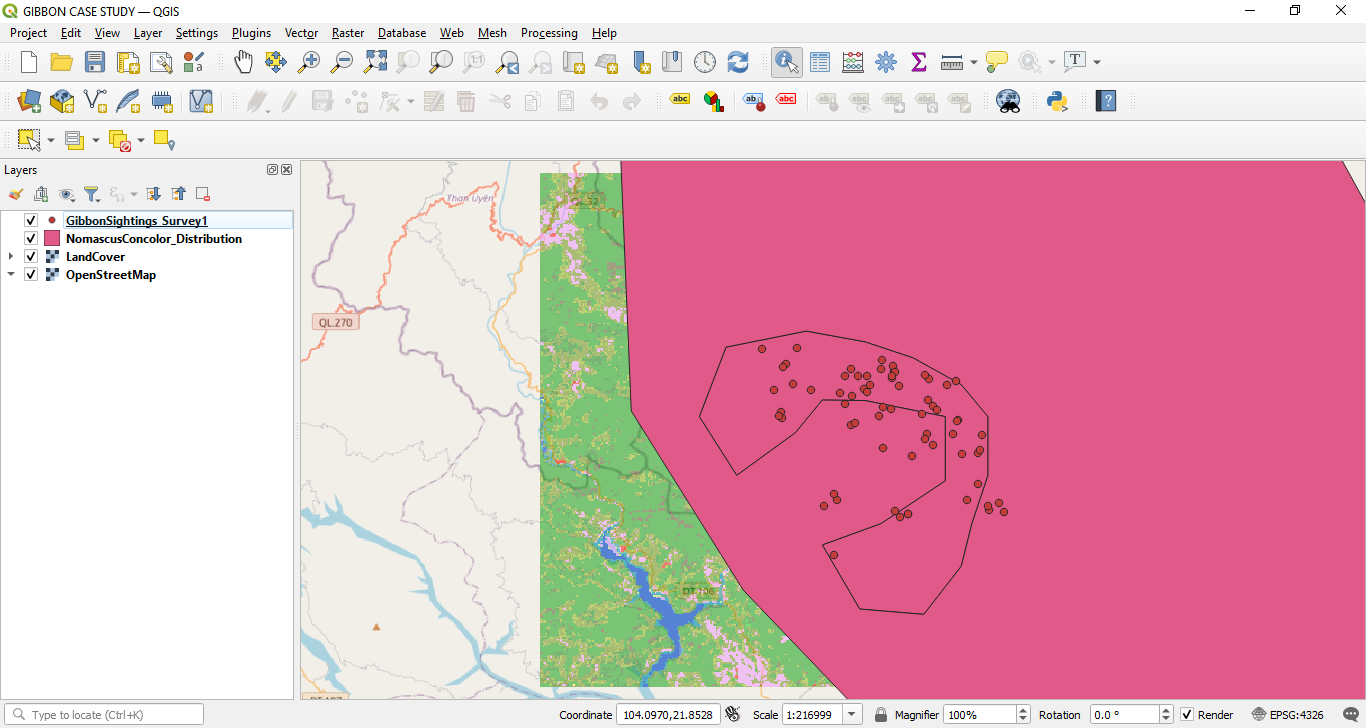Open the manage map themes eye dropdown
1366x728 pixels.
pos(67,194)
